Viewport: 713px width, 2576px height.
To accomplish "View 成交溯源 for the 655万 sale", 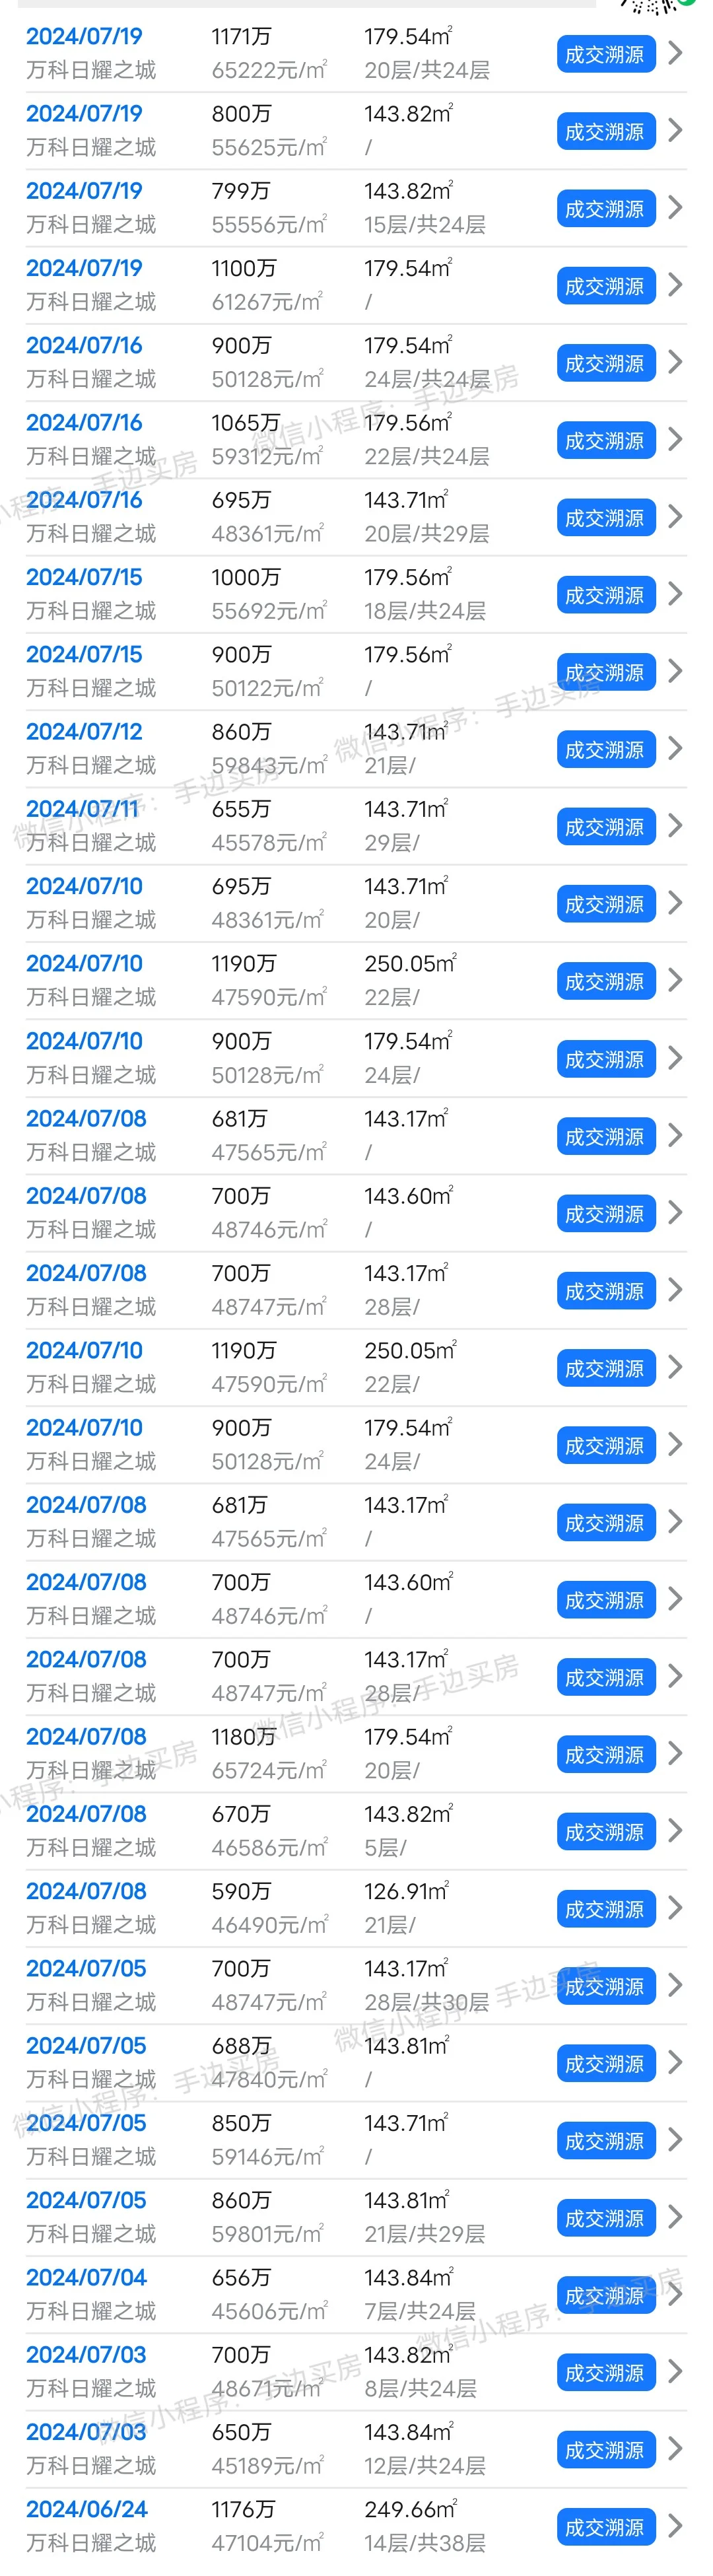I will coord(605,826).
